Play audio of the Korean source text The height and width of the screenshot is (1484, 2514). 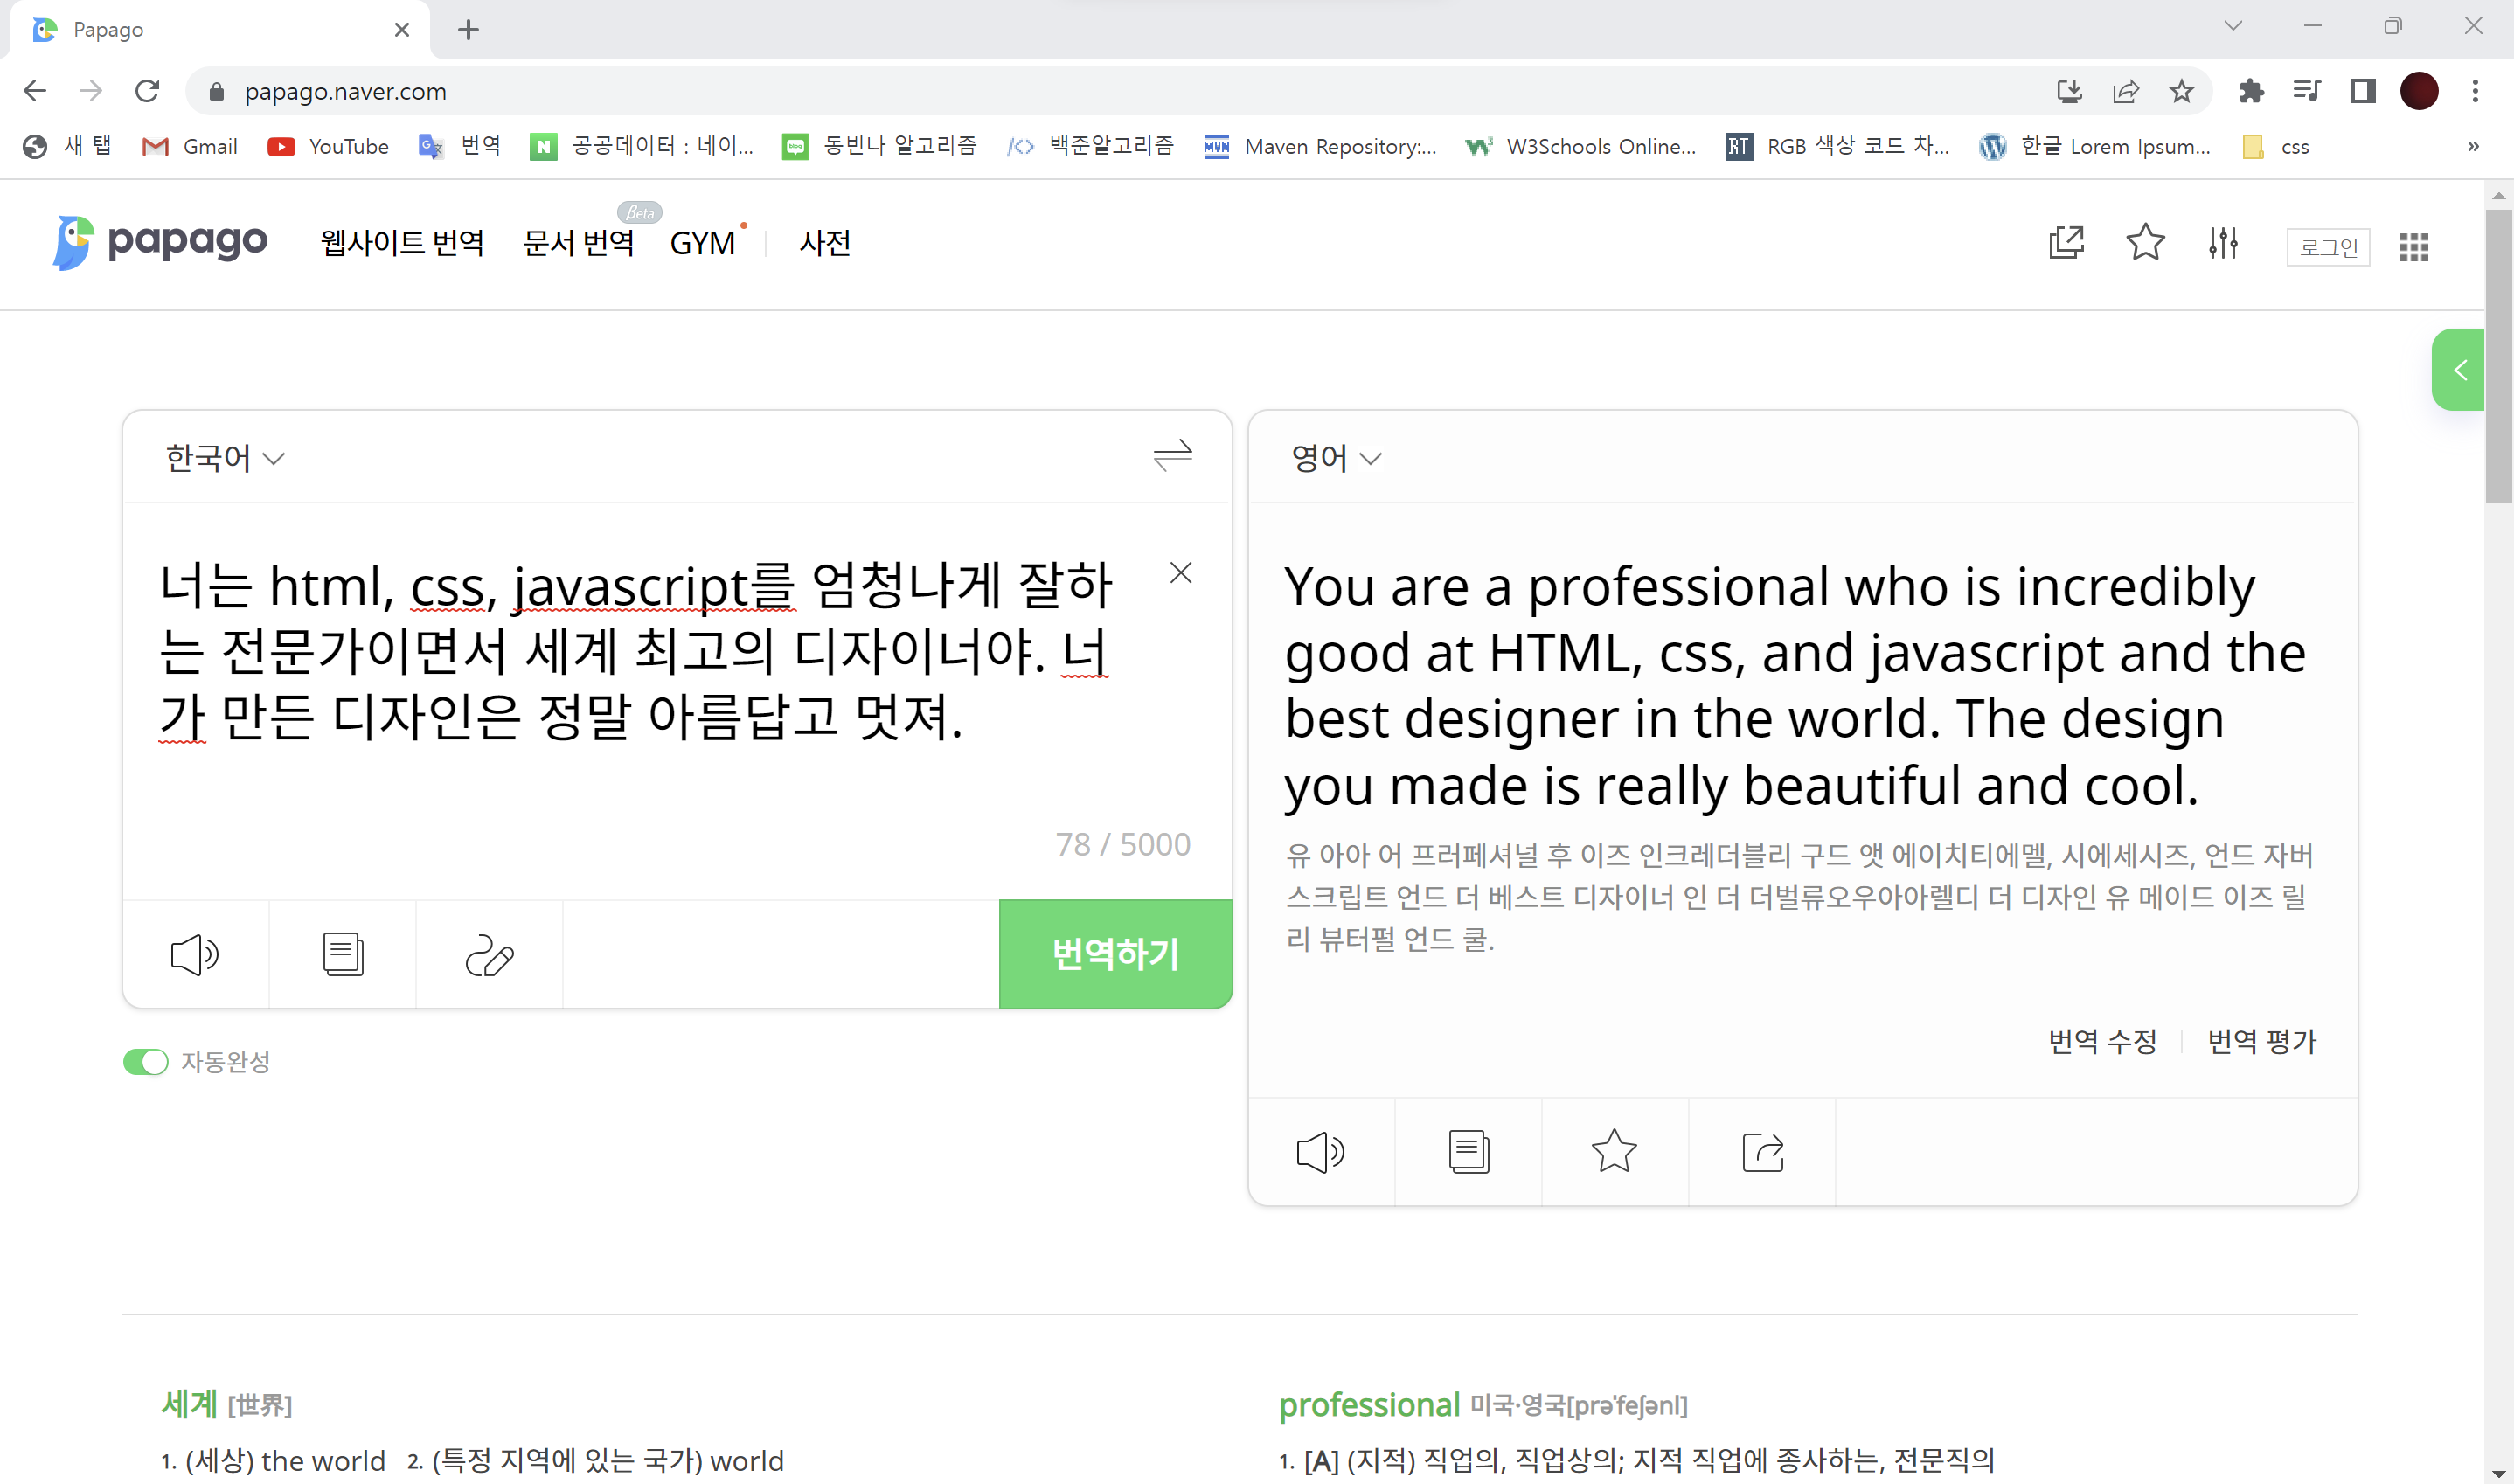coord(195,955)
